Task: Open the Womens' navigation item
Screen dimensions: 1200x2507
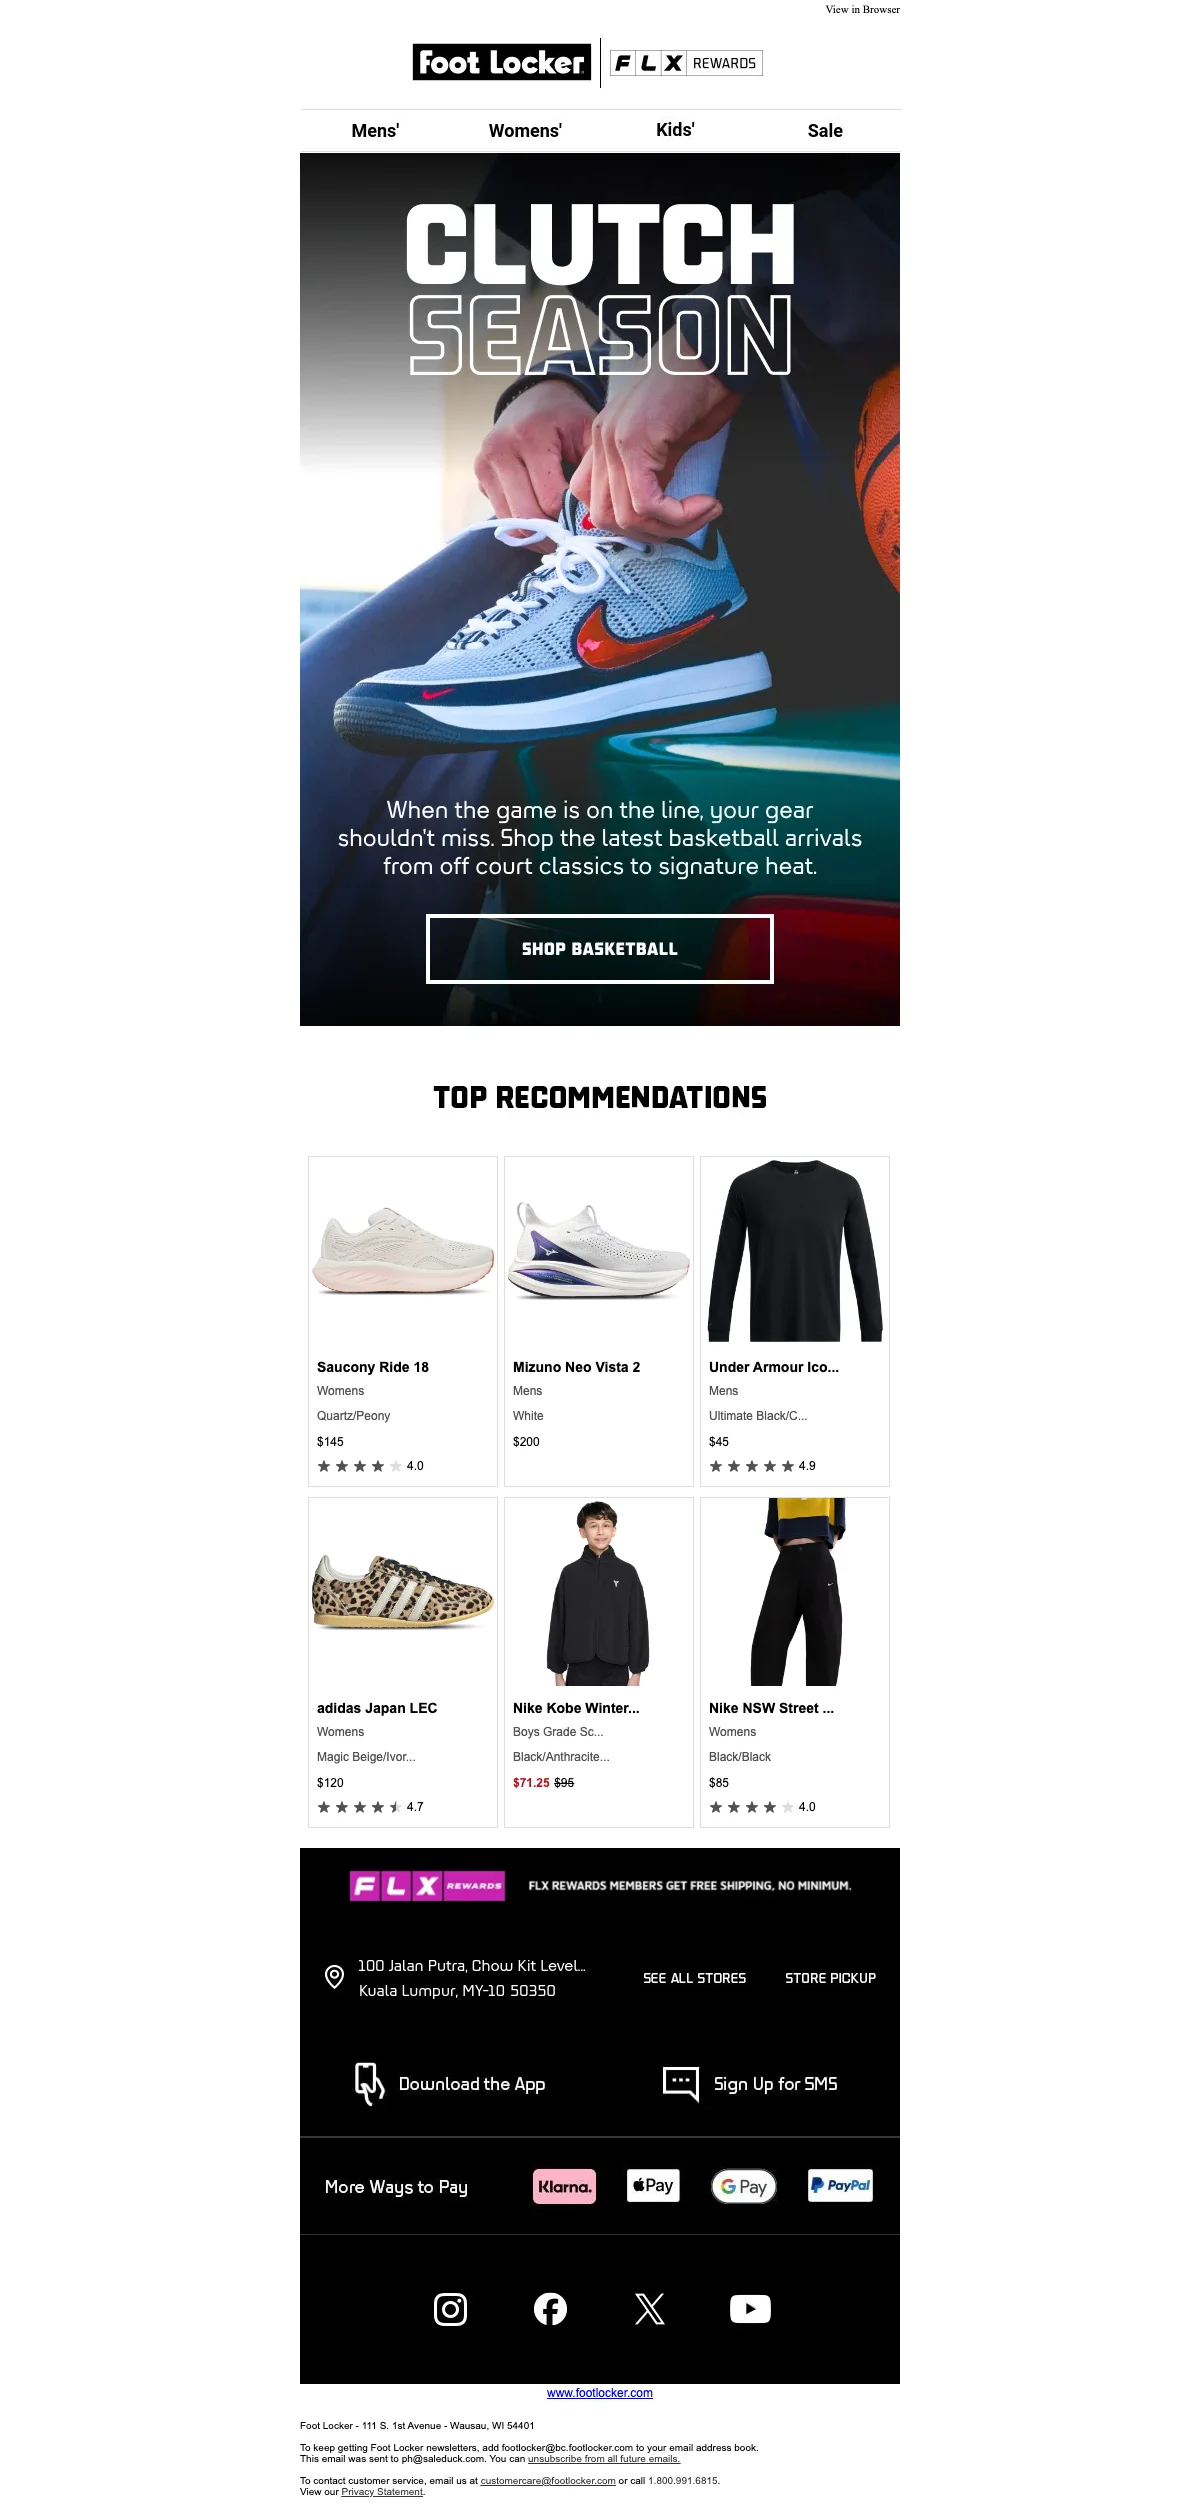Action: click(525, 131)
